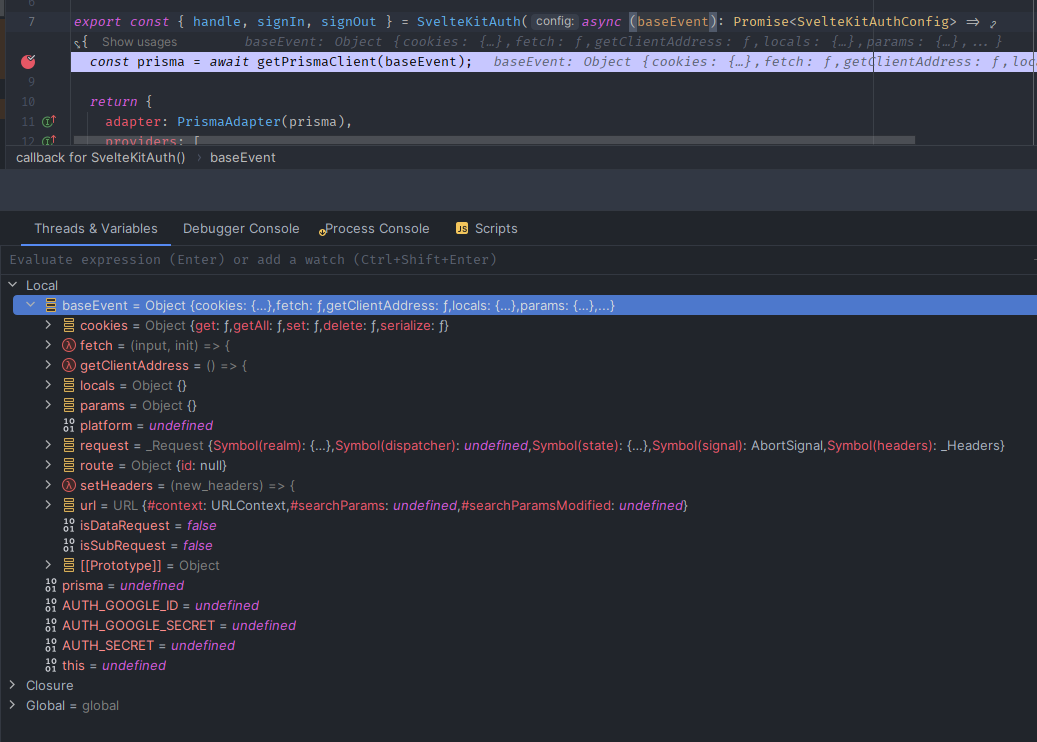
Task: Click the getPrismaClient call in code
Action: pyautogui.click(x=318, y=62)
